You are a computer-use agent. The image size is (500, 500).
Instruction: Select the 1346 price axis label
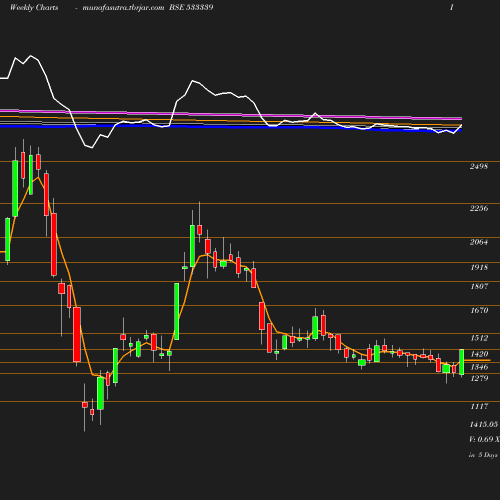tap(479, 367)
